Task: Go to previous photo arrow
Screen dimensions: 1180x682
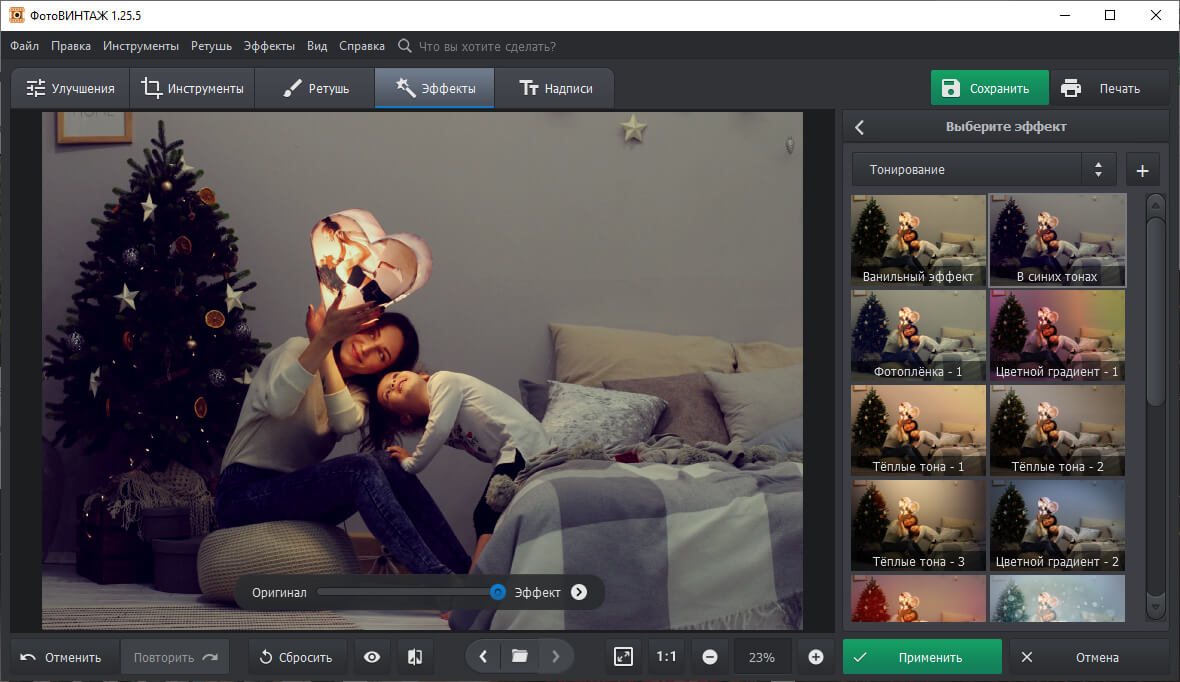Action: (x=483, y=657)
